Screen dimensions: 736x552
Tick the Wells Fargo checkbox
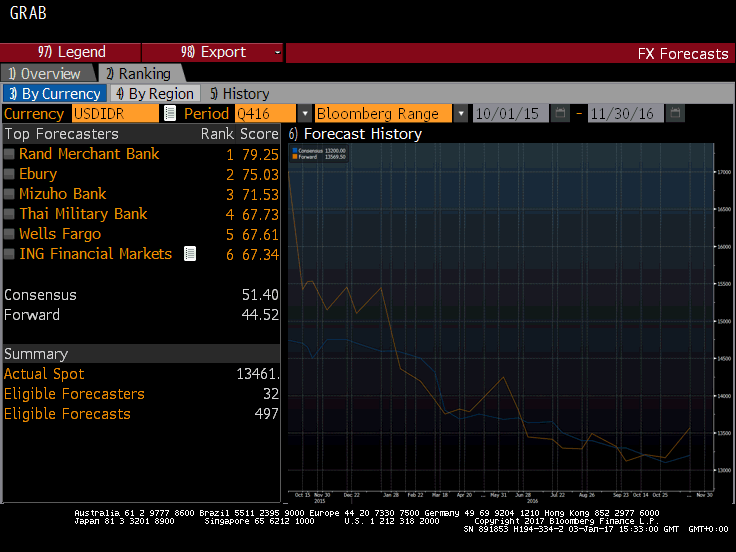click(9, 234)
